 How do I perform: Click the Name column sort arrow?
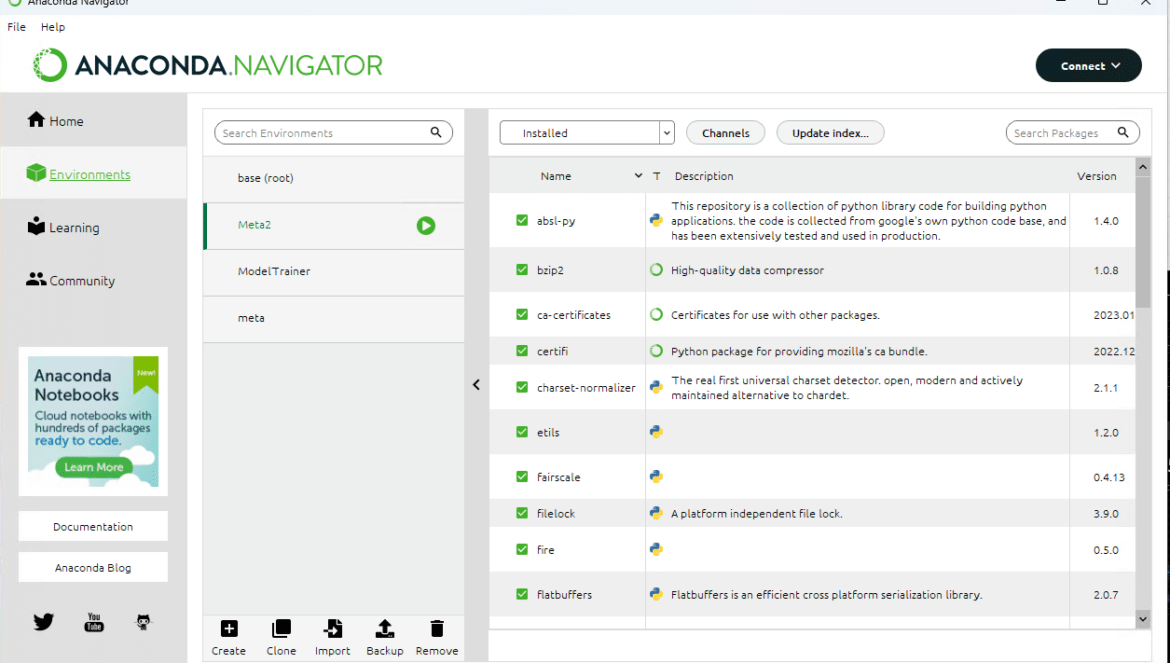tap(638, 176)
